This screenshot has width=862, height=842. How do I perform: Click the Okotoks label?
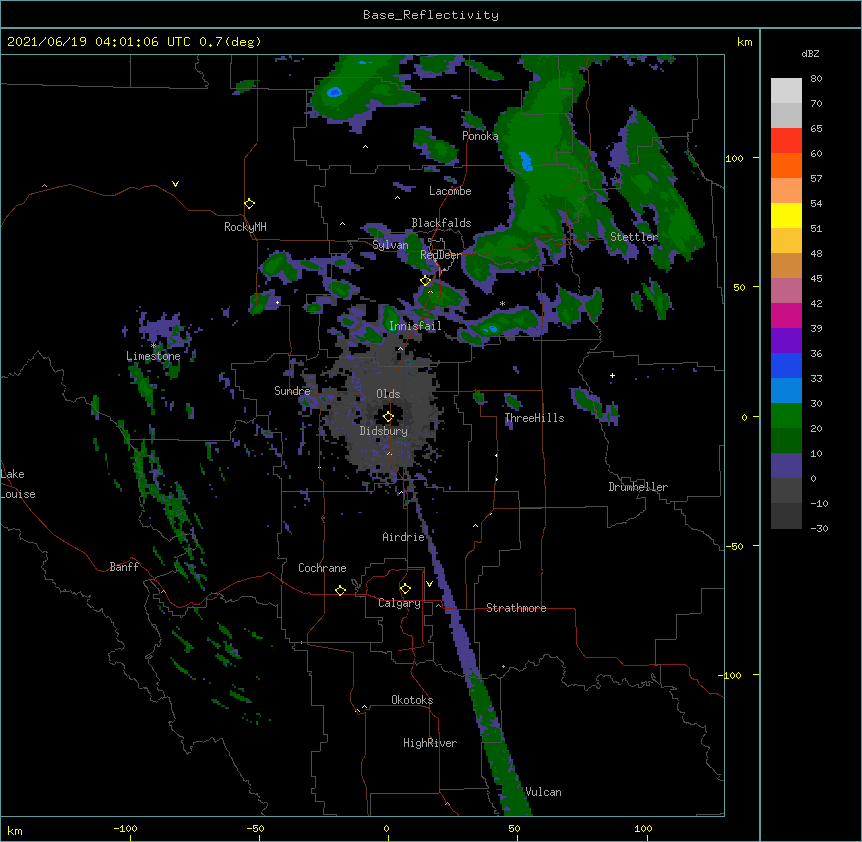(412, 700)
